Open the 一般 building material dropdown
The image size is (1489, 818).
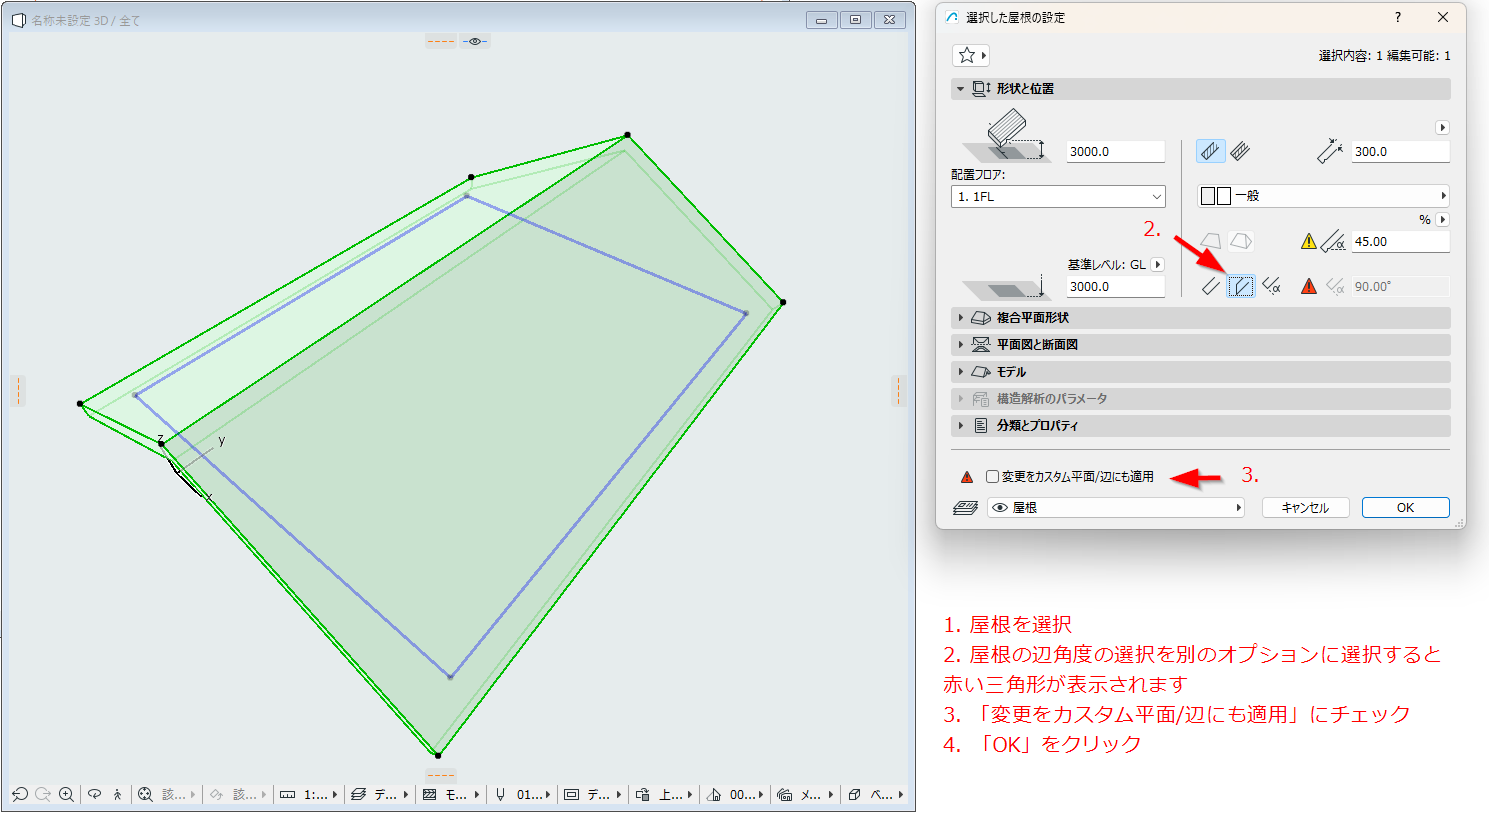pyautogui.click(x=1323, y=196)
